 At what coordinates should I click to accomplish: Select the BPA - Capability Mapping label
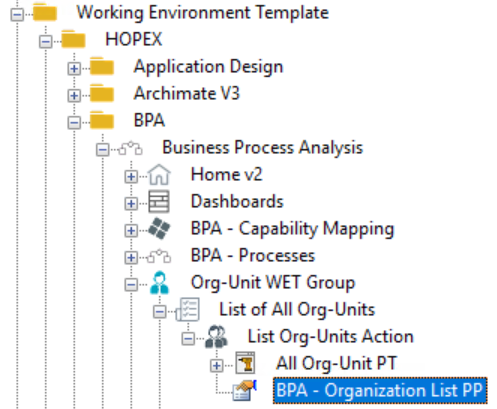click(292, 229)
